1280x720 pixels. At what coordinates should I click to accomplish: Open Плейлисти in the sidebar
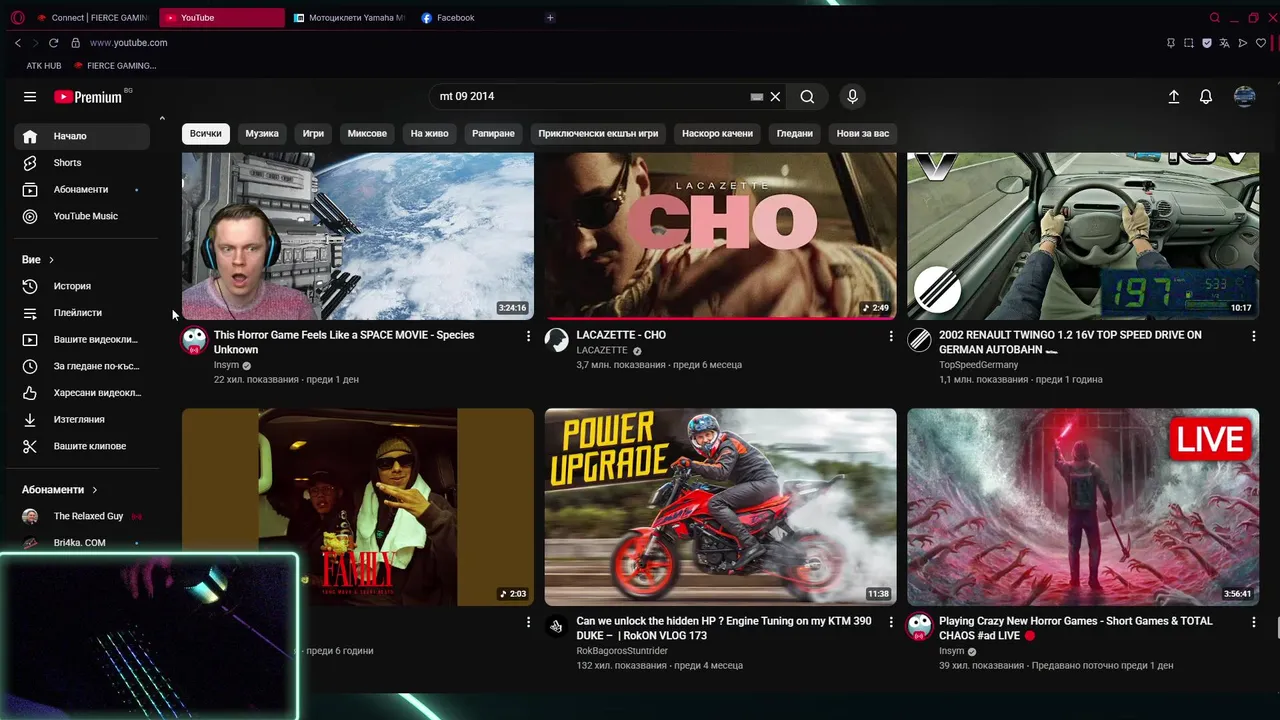[x=82, y=313]
